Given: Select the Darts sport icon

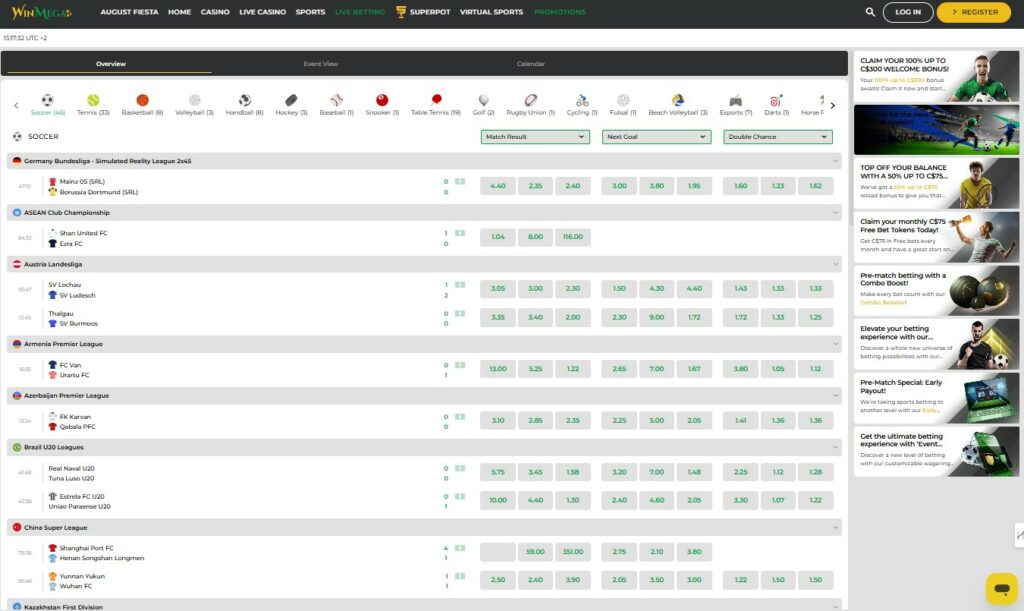Looking at the screenshot, I should point(776,100).
